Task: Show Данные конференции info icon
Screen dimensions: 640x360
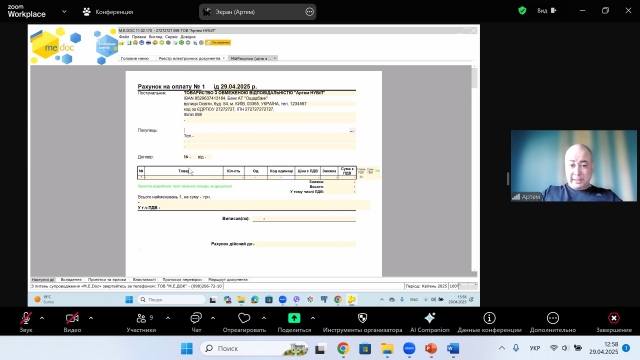Action: [489, 322]
